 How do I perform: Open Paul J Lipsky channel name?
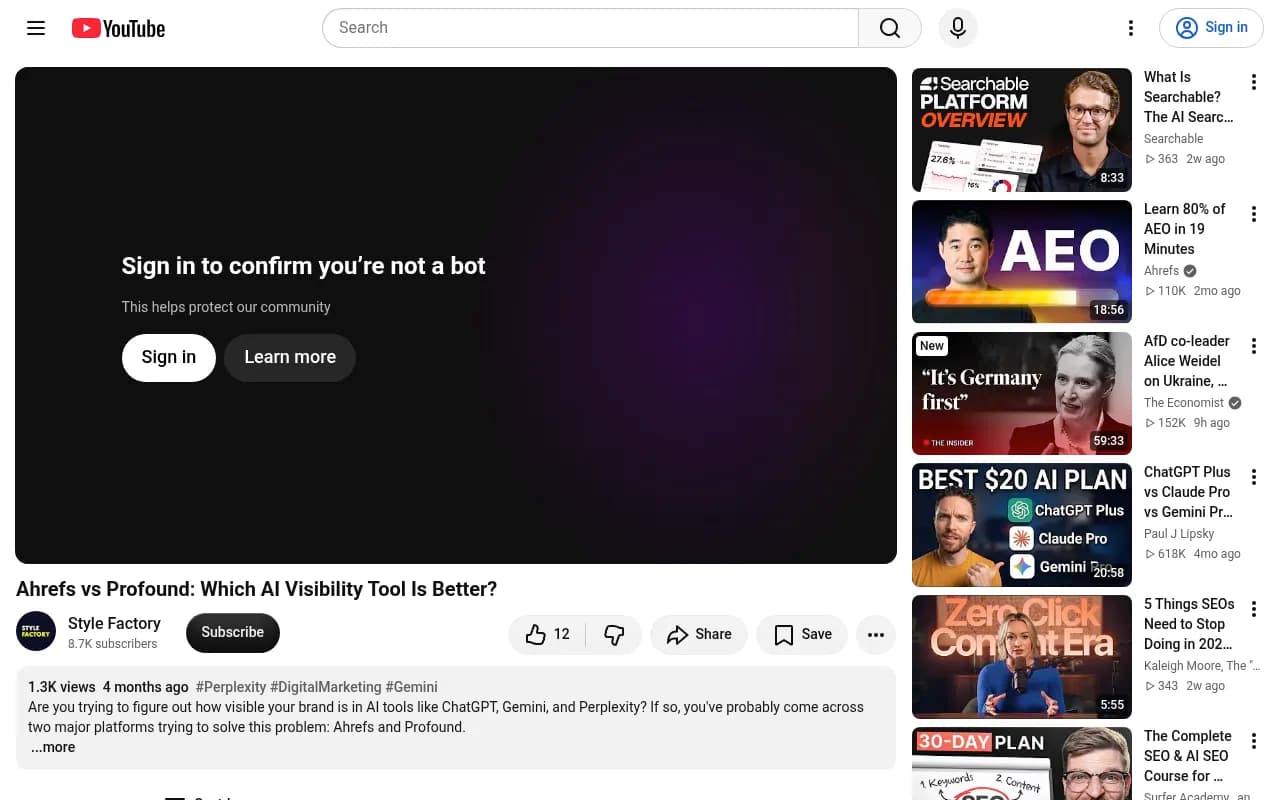1179,534
